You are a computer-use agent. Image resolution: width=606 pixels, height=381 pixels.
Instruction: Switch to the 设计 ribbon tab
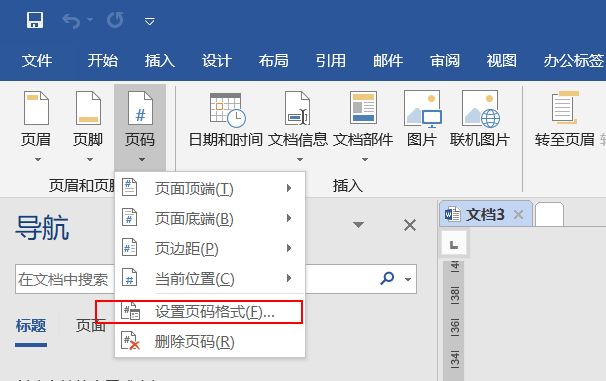pos(217,61)
